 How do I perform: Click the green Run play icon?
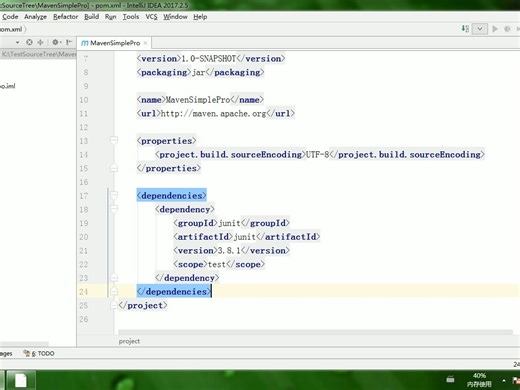tap(495, 29)
